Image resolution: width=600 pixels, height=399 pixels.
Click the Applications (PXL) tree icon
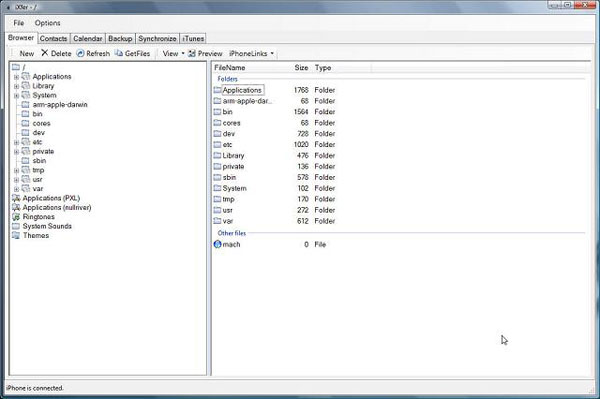pos(16,198)
